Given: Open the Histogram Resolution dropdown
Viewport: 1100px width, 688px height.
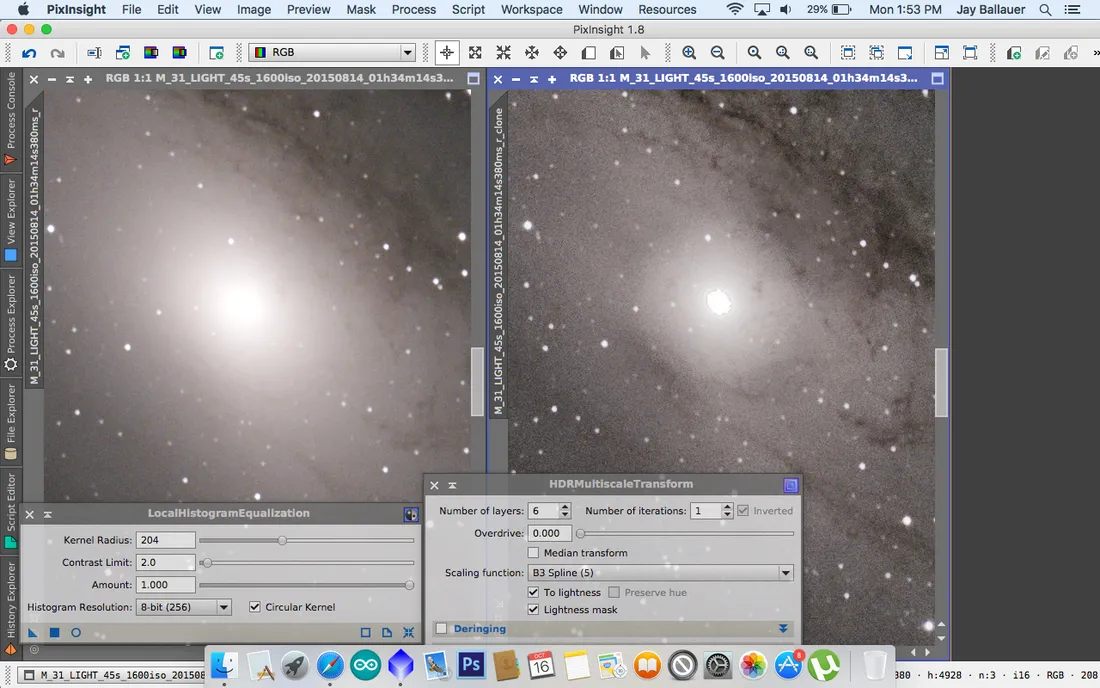Looking at the screenshot, I should coord(183,607).
